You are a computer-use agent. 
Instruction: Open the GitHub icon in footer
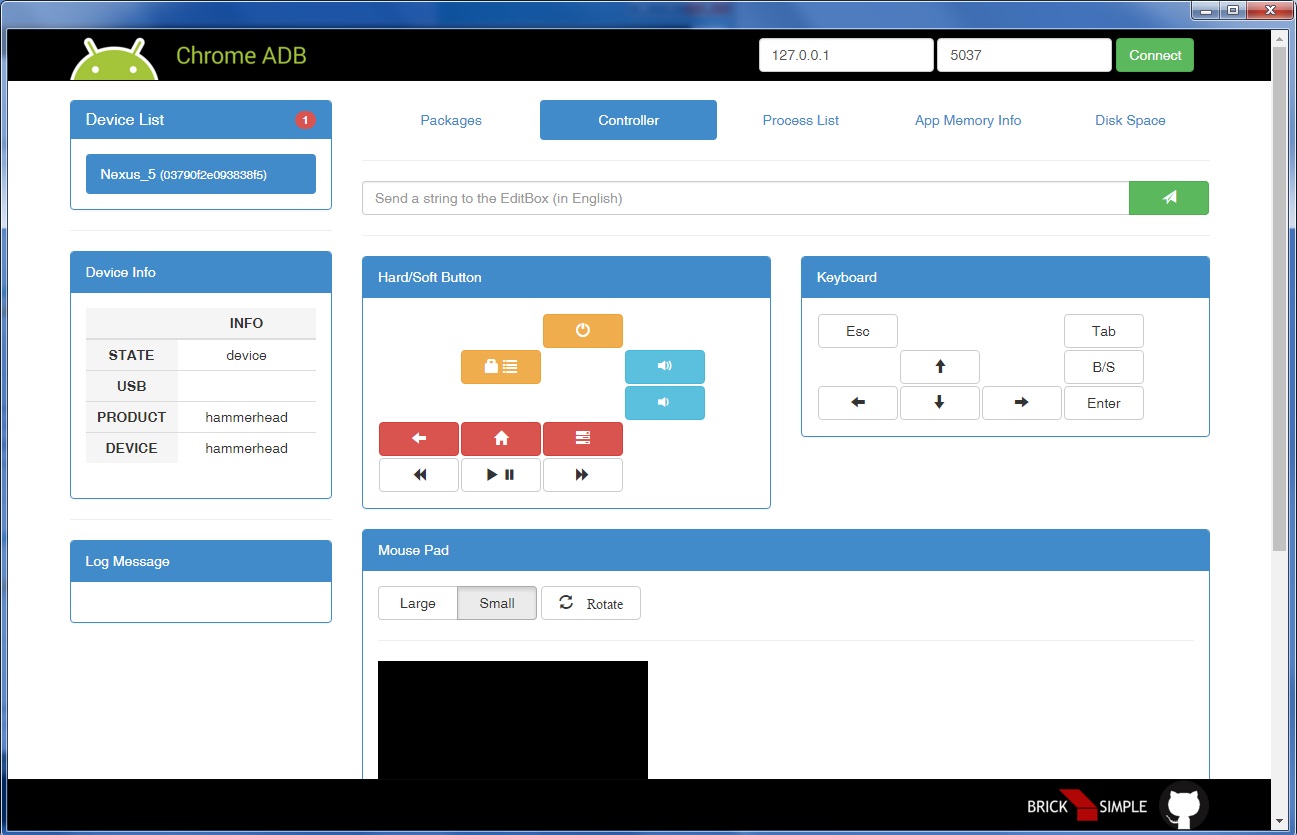coord(1183,806)
